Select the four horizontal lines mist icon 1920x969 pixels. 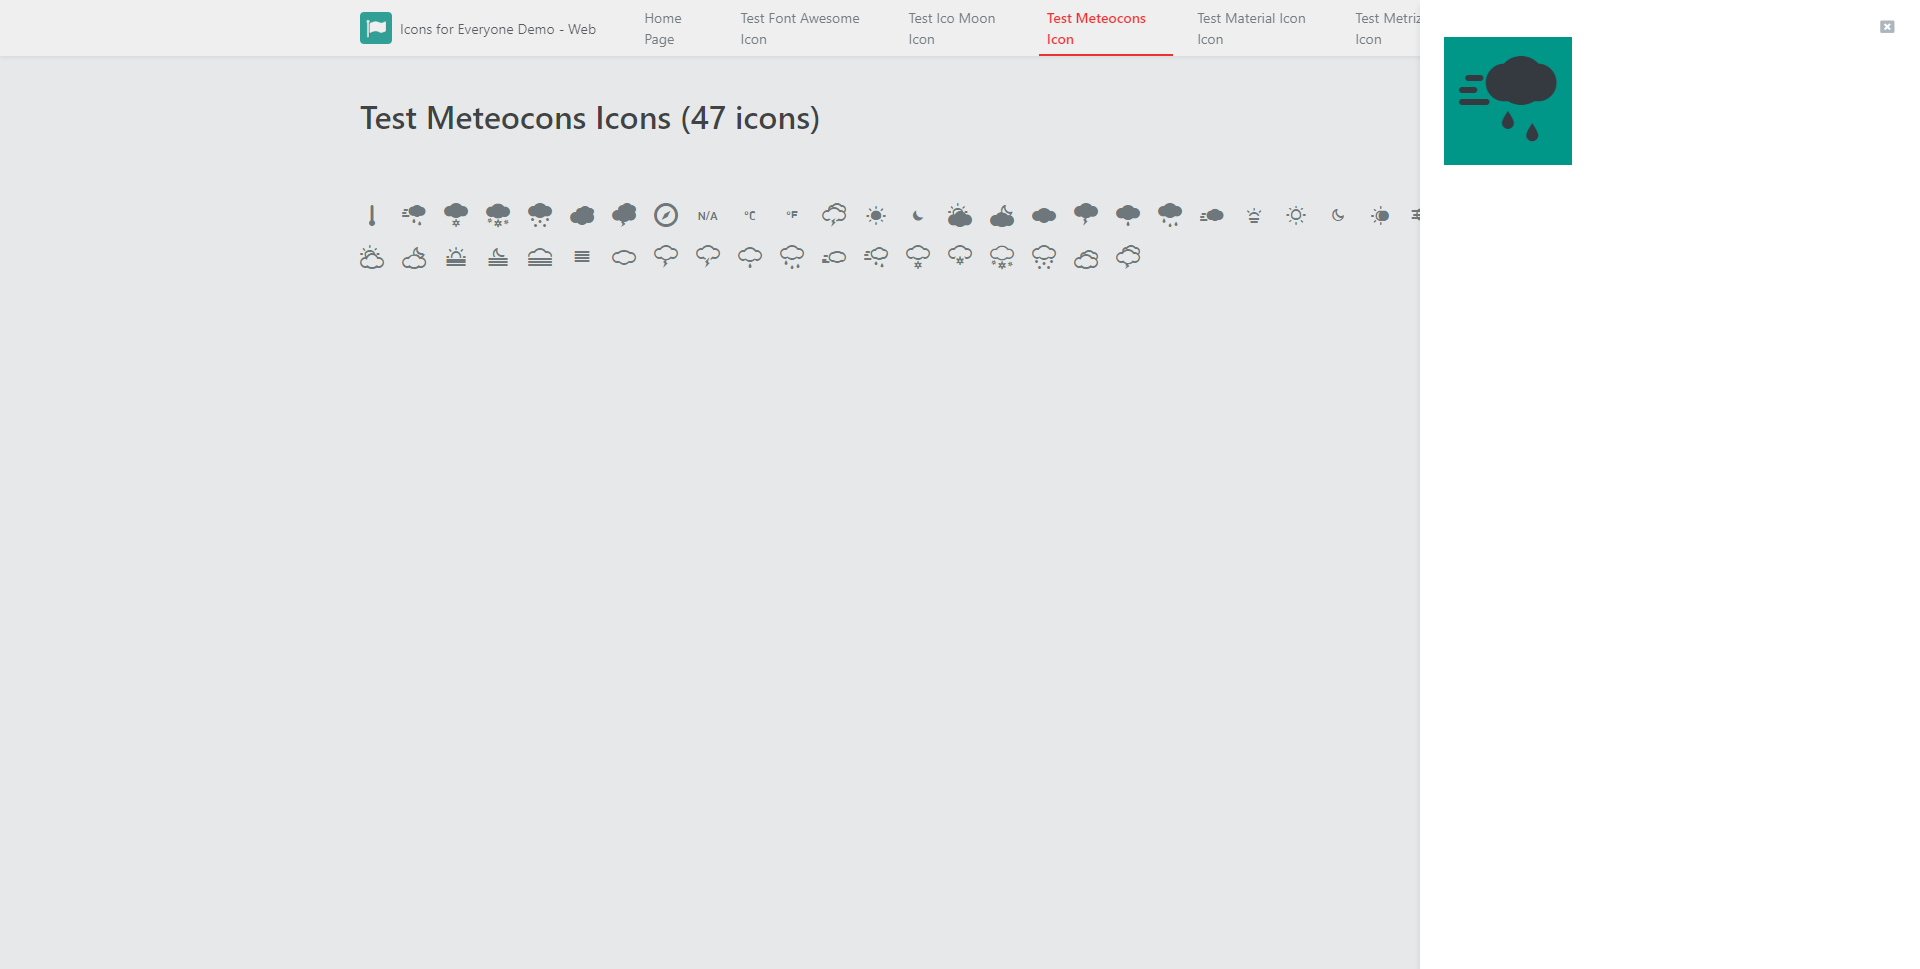(582, 257)
